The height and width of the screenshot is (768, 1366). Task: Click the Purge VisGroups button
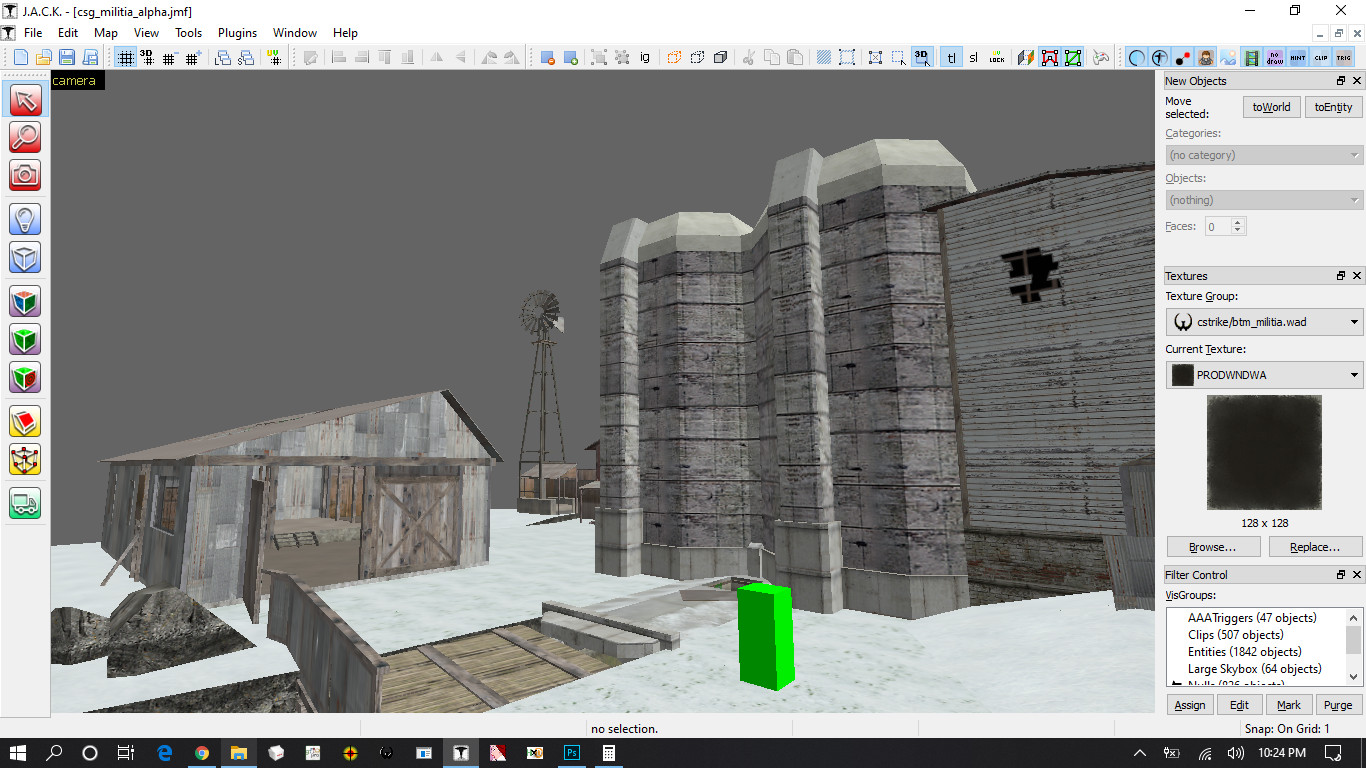pyautogui.click(x=1338, y=705)
